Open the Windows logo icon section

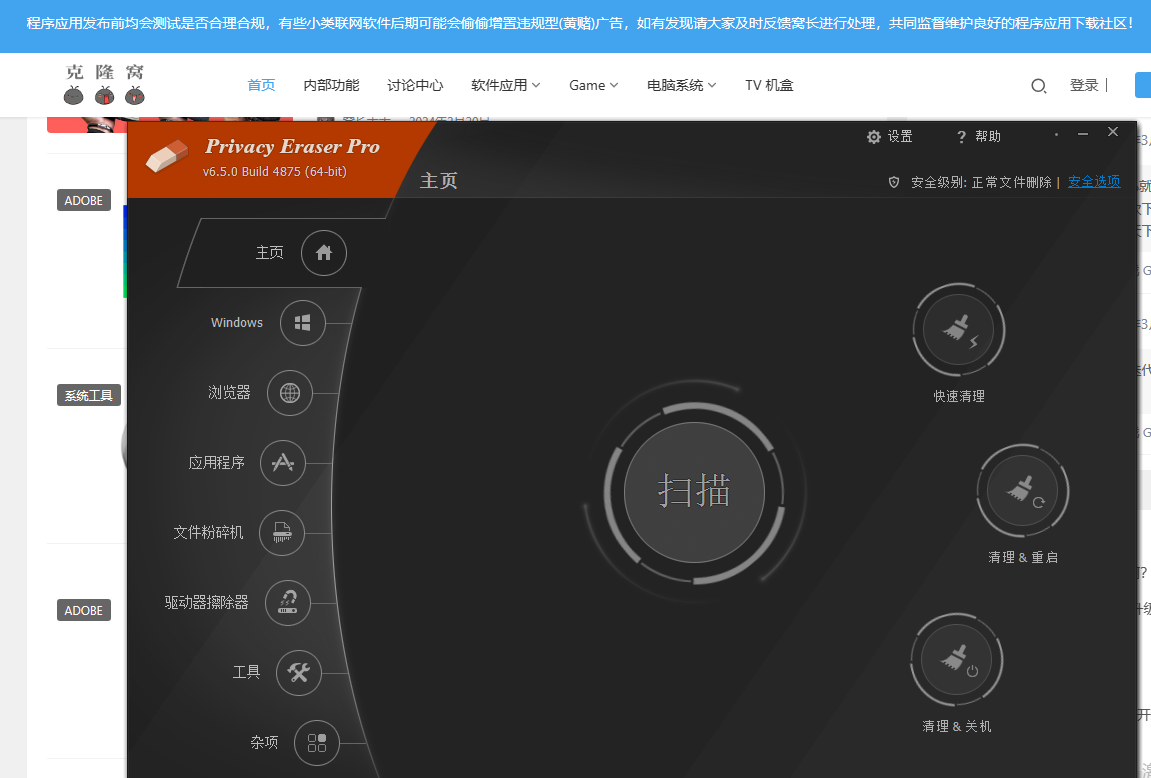point(302,323)
